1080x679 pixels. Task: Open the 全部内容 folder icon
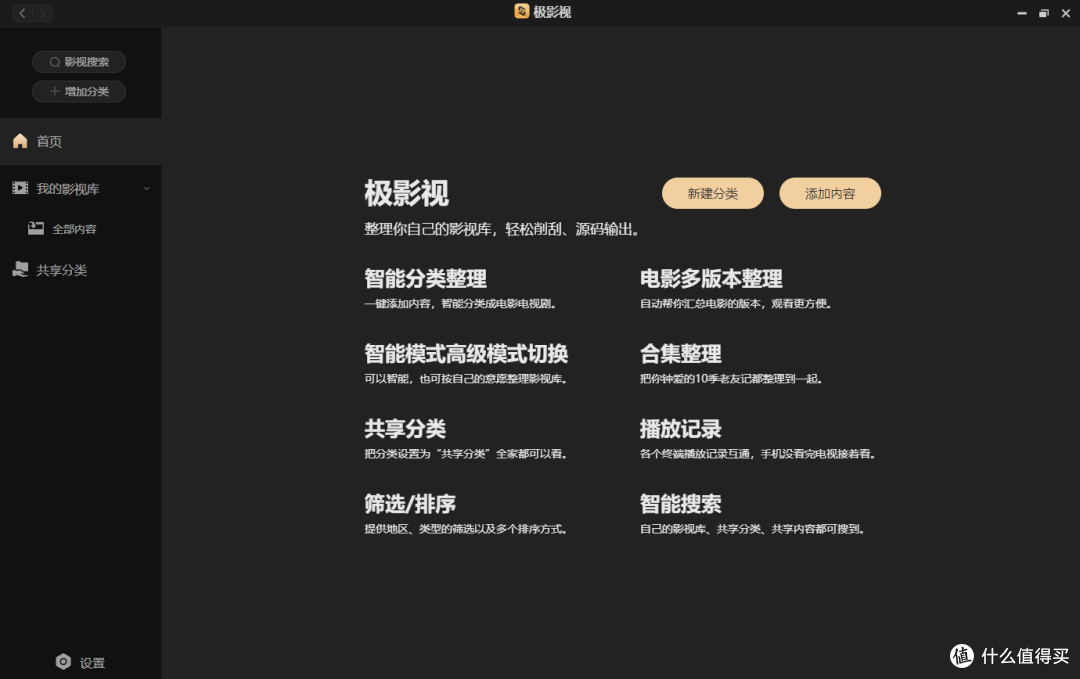point(36,229)
